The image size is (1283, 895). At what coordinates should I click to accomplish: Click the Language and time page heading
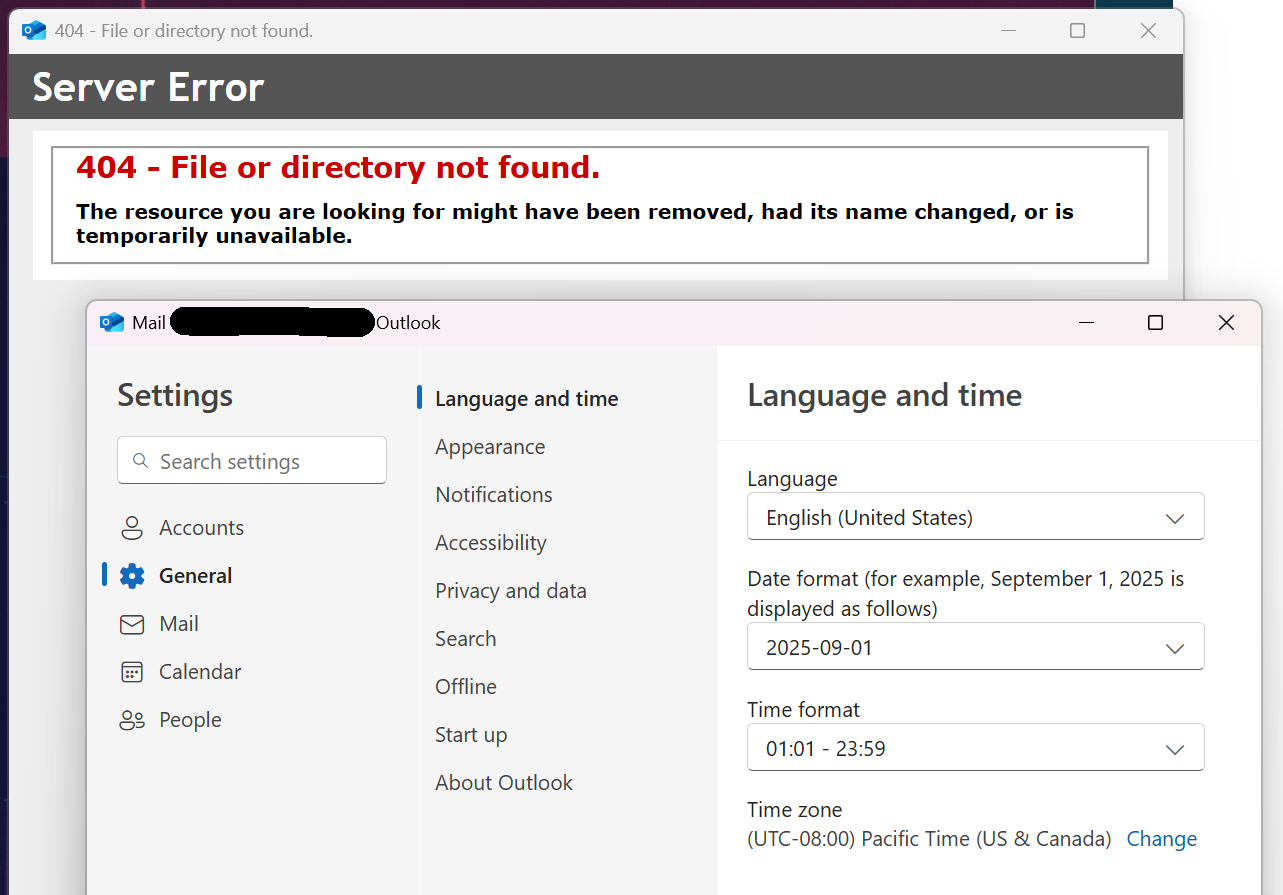(x=885, y=395)
